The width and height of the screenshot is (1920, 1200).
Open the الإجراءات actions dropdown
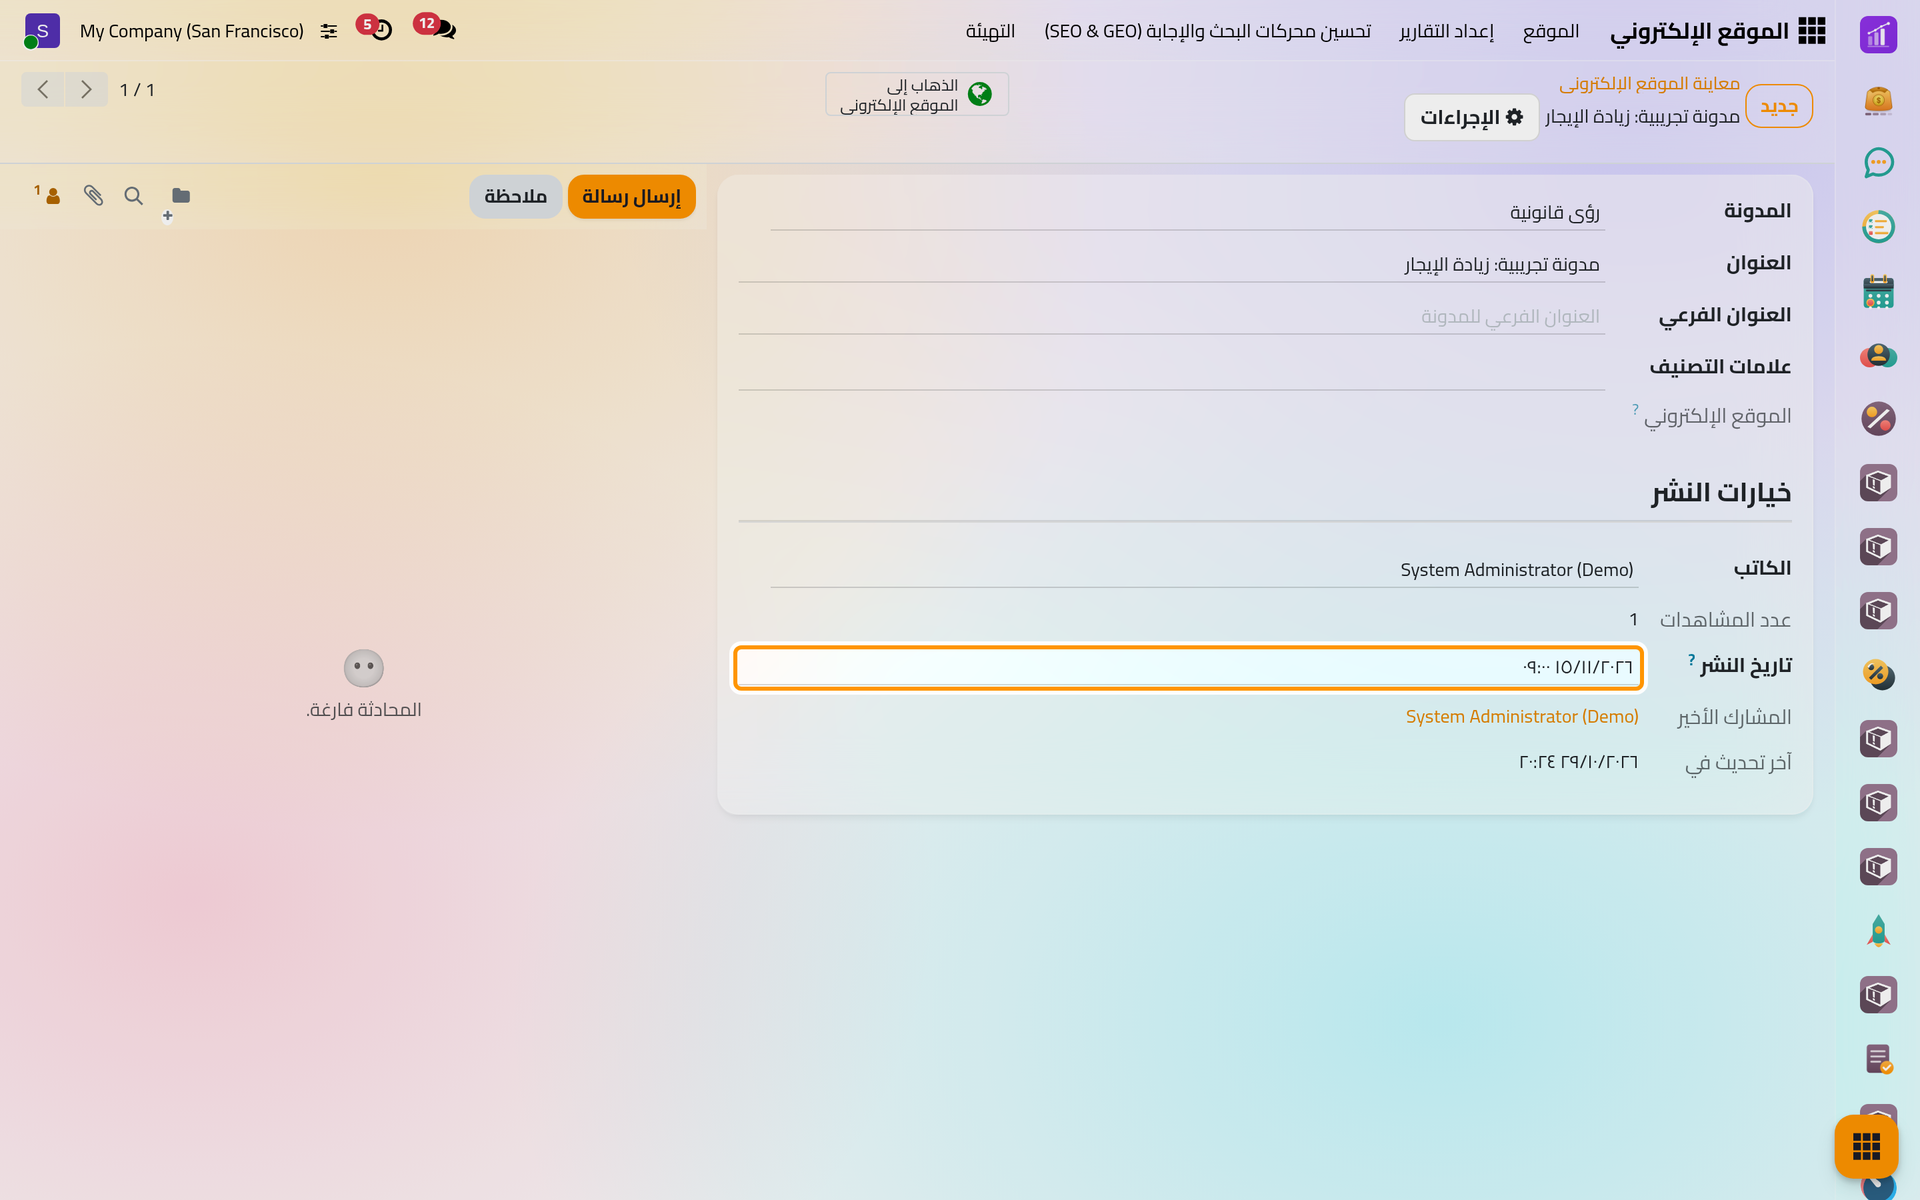point(1471,117)
